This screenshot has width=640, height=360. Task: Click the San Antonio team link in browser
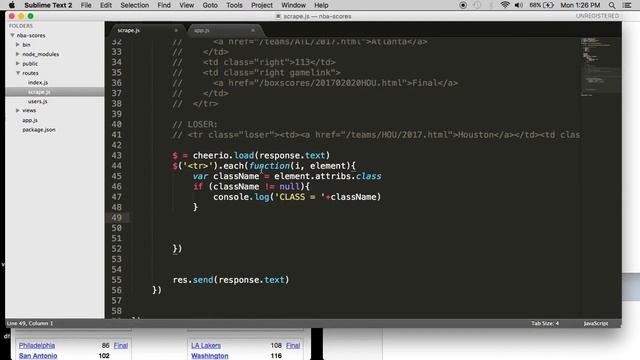38,356
